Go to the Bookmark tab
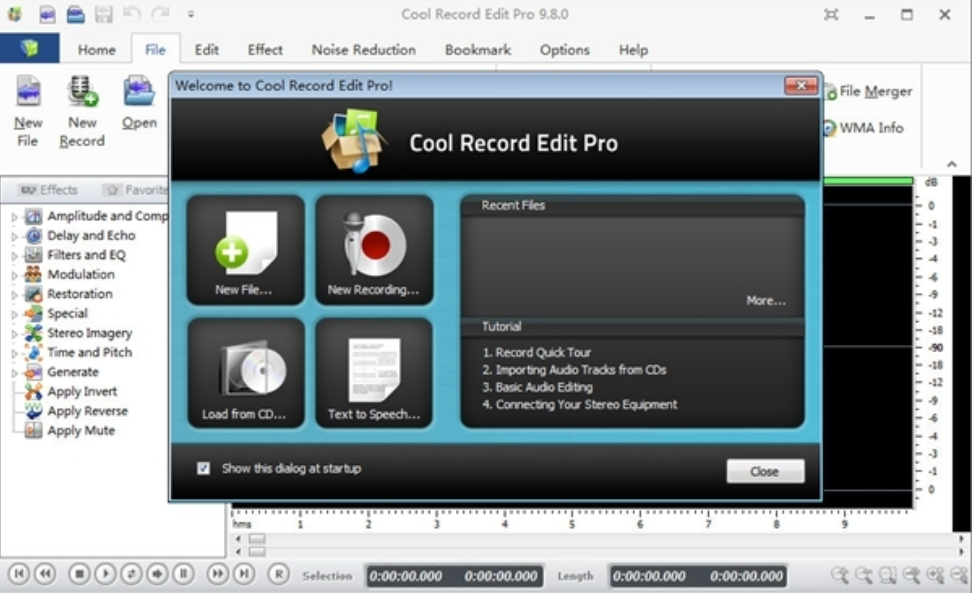 point(478,50)
